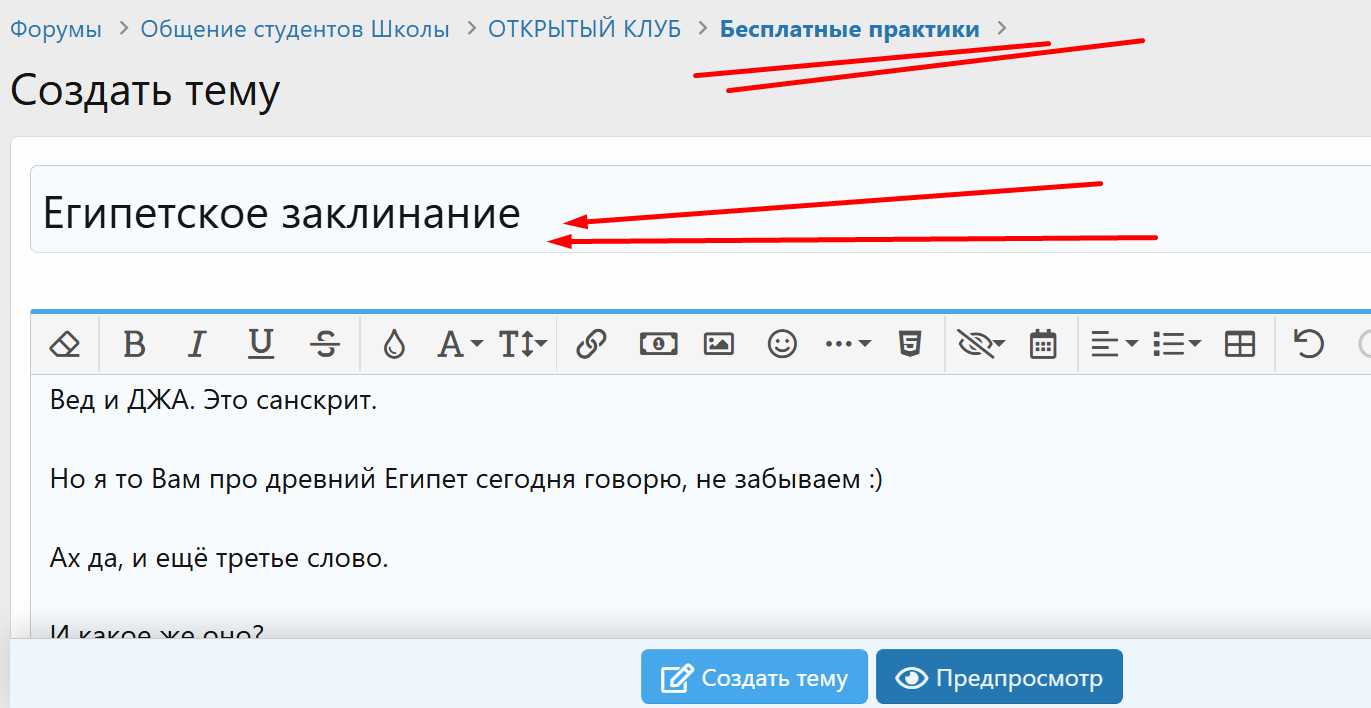Toggle bold formatting
The height and width of the screenshot is (708, 1371).
click(135, 344)
